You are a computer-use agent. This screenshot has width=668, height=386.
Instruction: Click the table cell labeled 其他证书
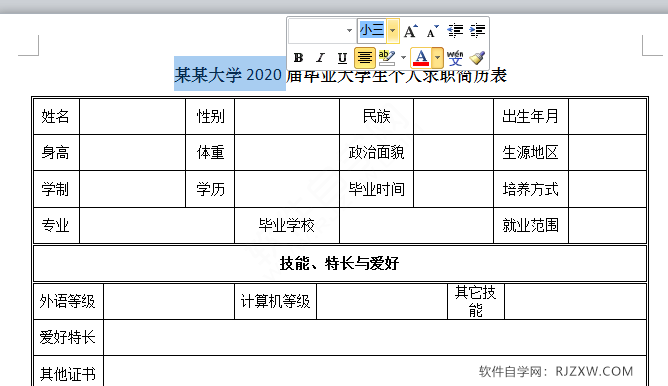(x=68, y=372)
